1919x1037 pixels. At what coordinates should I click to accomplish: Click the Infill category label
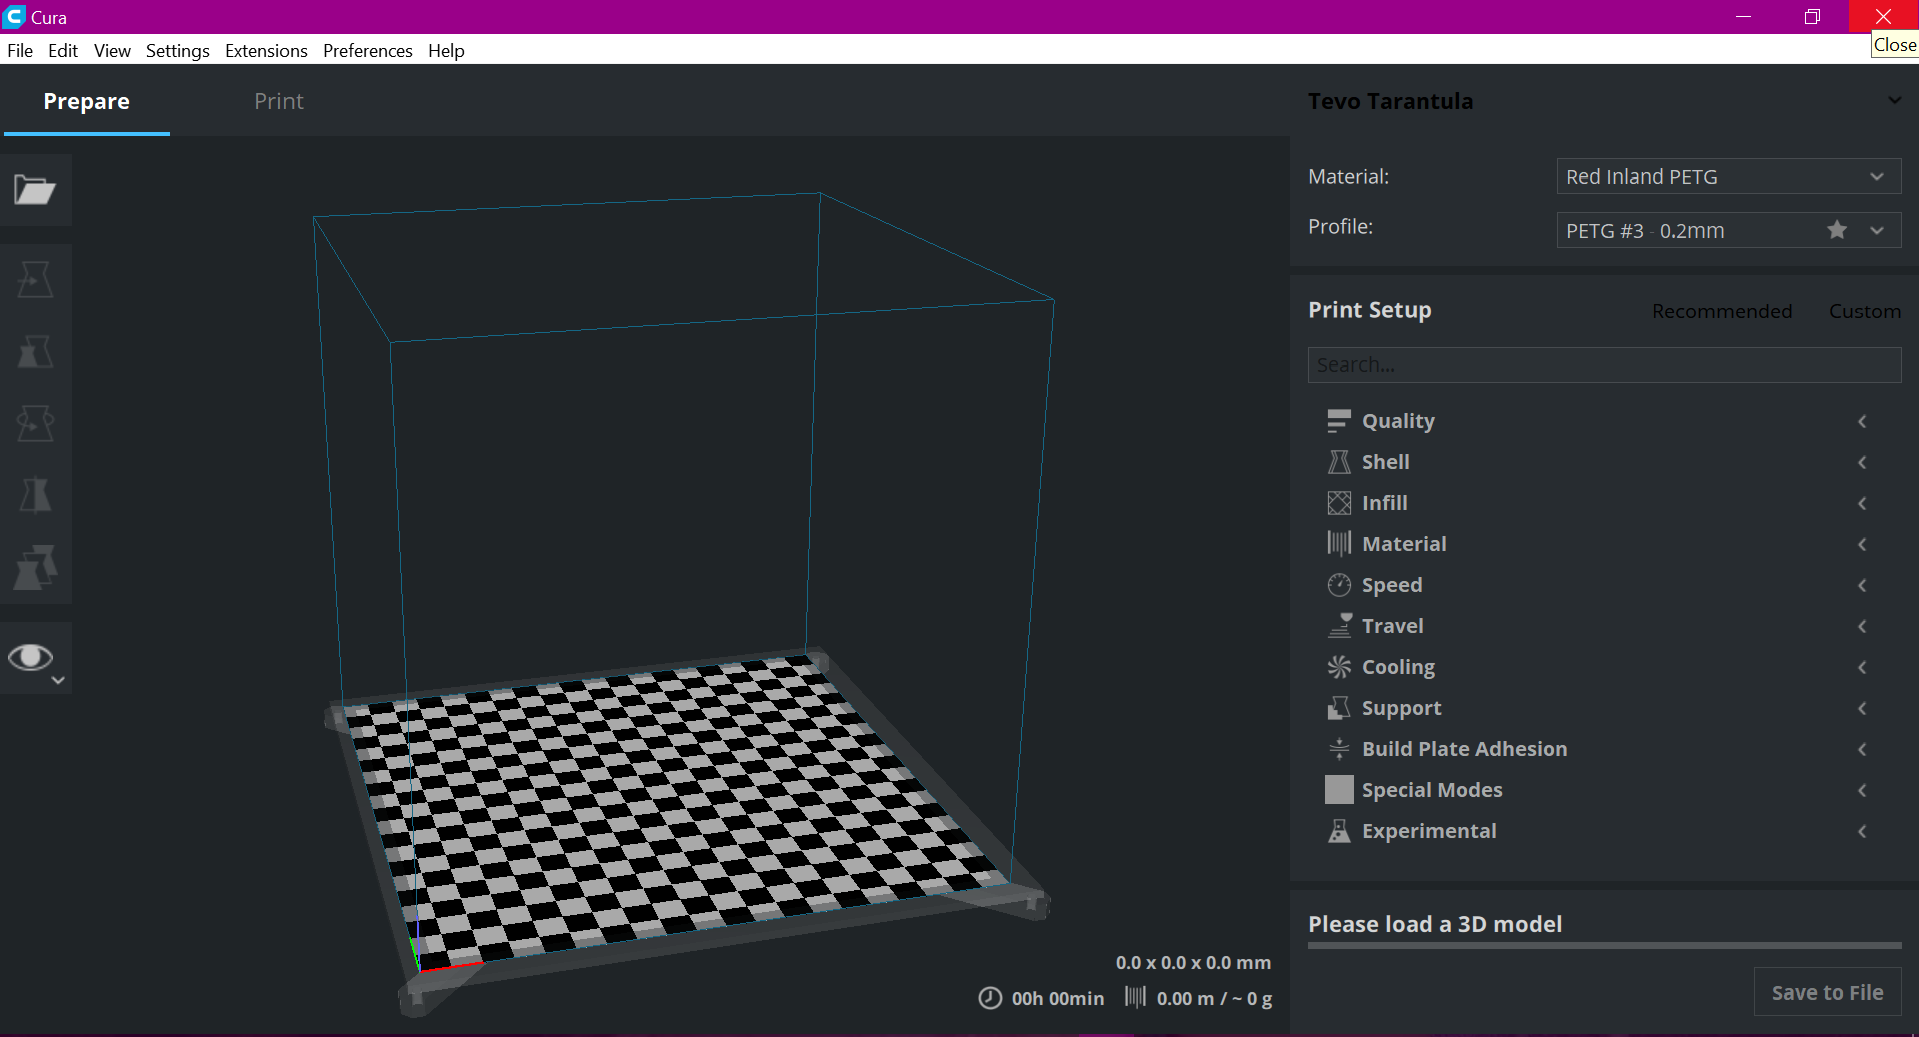coord(1384,503)
